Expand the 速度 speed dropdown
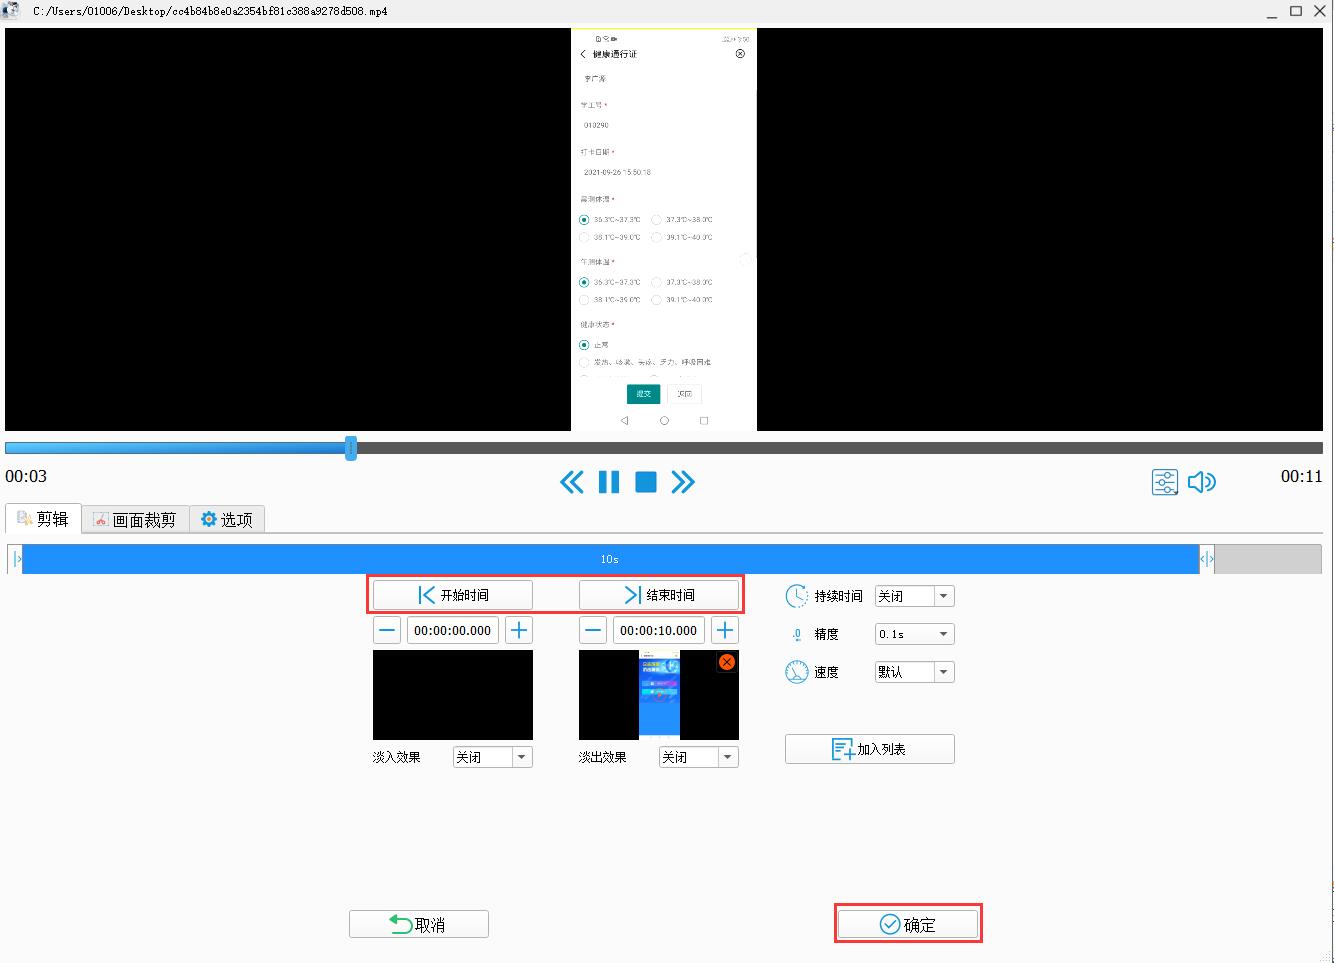1334x963 pixels. point(943,672)
